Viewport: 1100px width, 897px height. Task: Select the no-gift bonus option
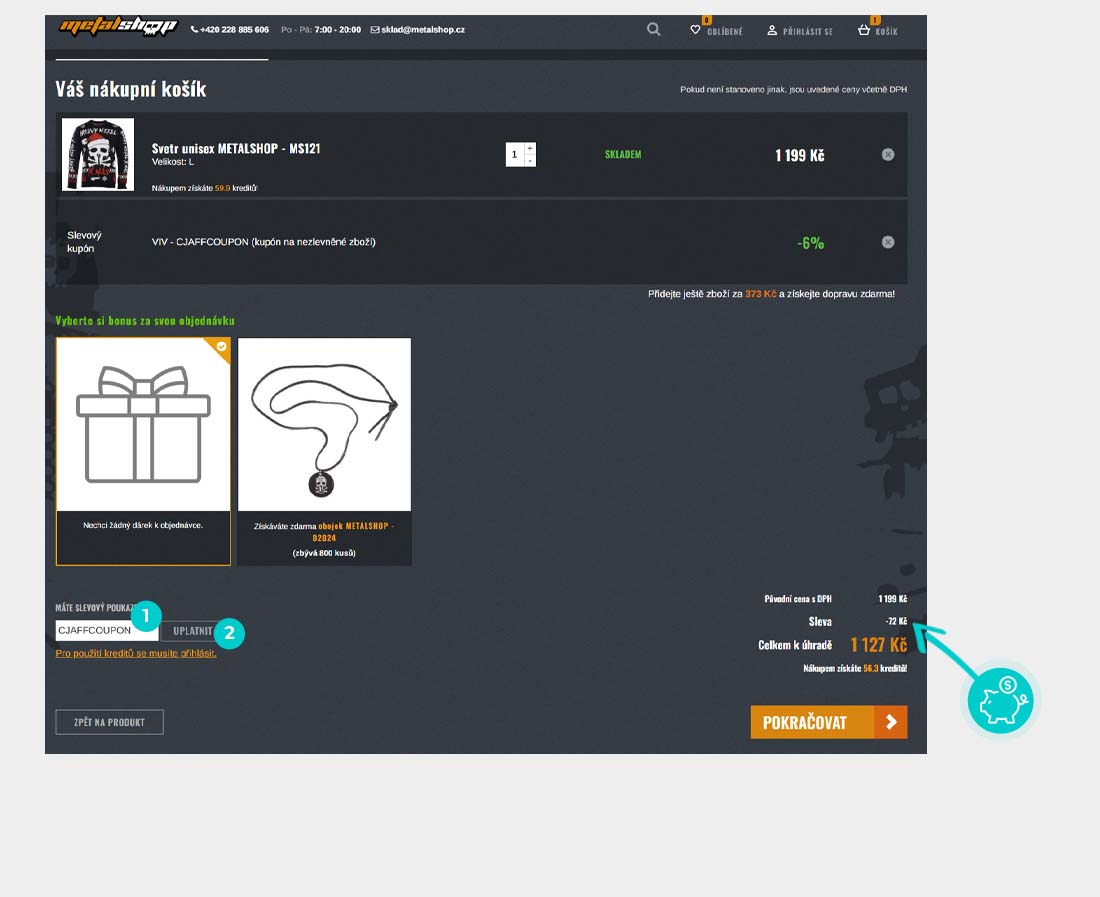pyautogui.click(x=143, y=451)
